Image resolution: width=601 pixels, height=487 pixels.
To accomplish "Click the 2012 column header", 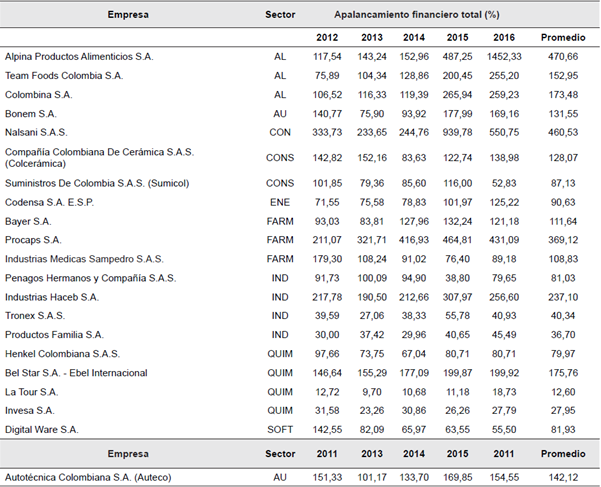I will click(x=327, y=37).
